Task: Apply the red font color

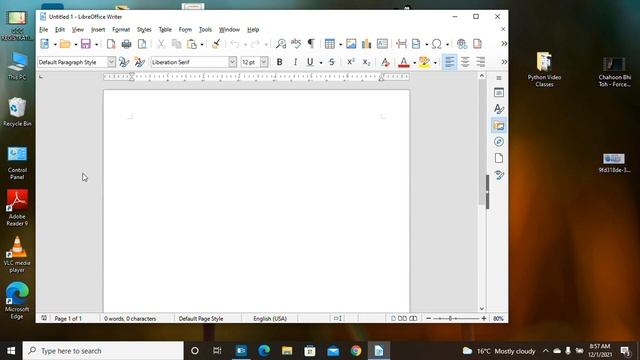Action: (404, 62)
